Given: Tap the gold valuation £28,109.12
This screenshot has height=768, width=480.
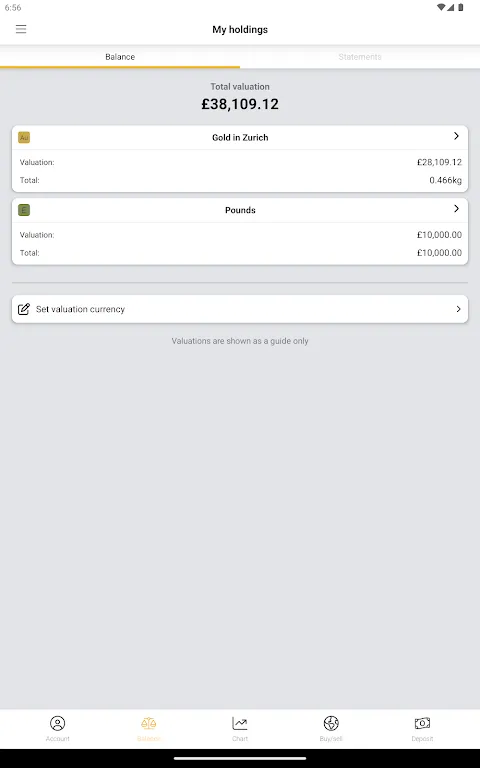Looking at the screenshot, I should click(x=439, y=162).
